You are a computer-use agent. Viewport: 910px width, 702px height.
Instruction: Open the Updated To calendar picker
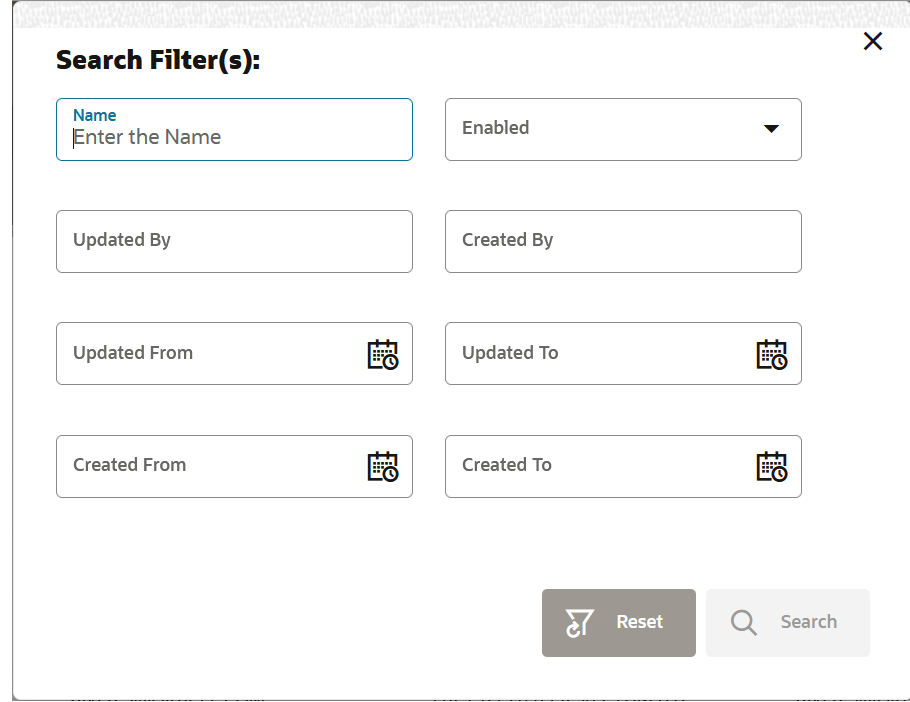tap(771, 354)
